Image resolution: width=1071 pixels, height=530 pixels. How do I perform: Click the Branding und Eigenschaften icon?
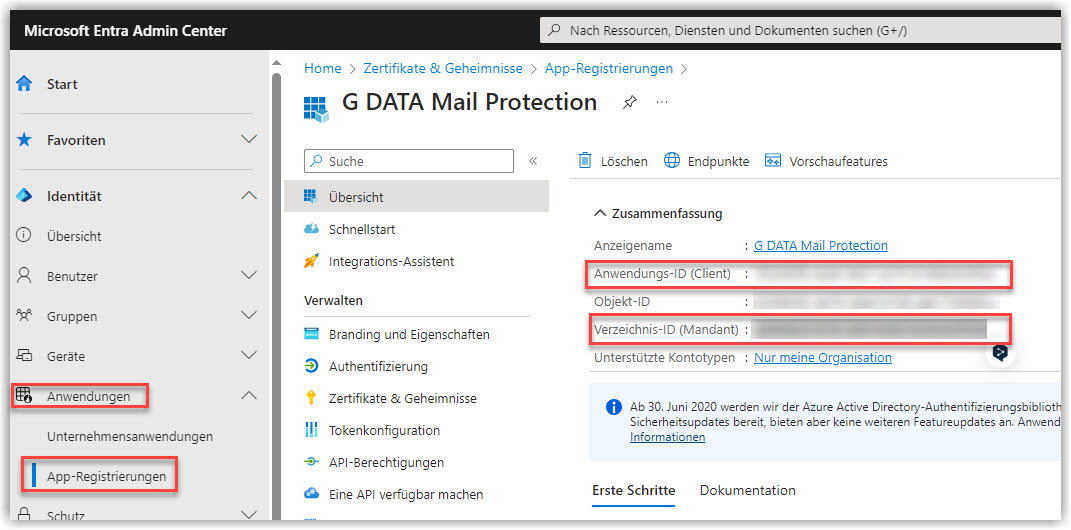click(x=311, y=335)
